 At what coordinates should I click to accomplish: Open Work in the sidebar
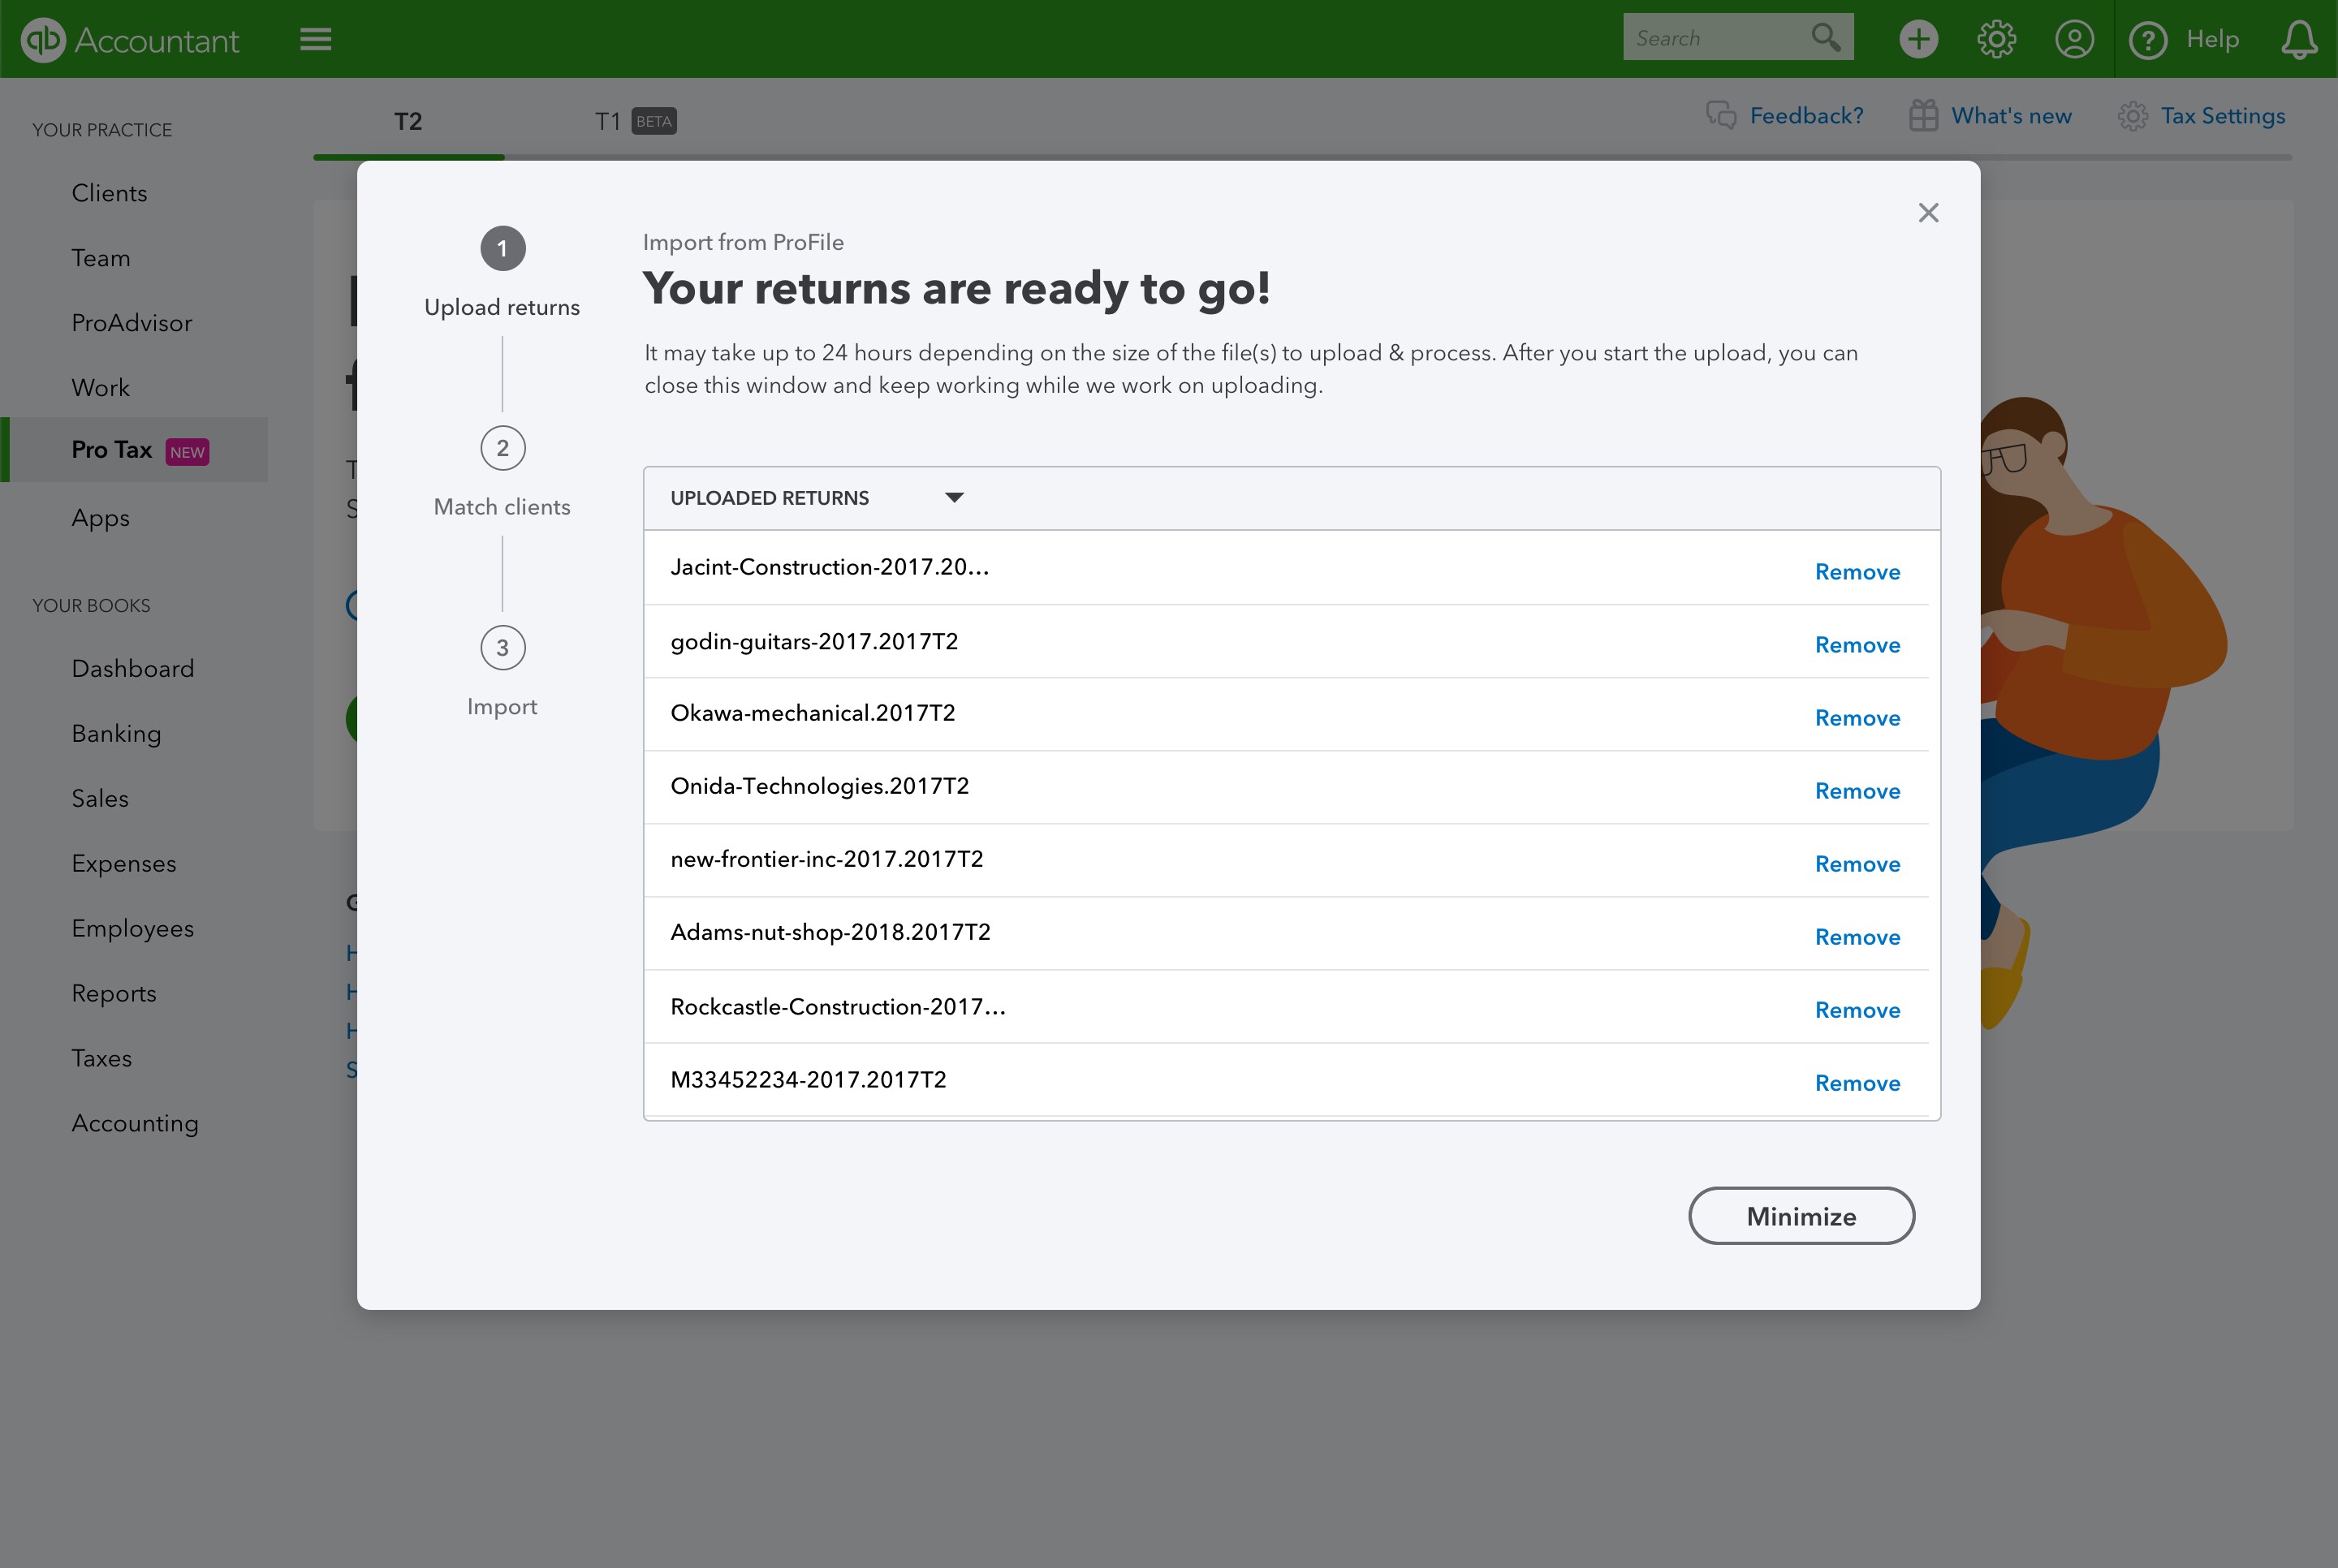(x=100, y=388)
